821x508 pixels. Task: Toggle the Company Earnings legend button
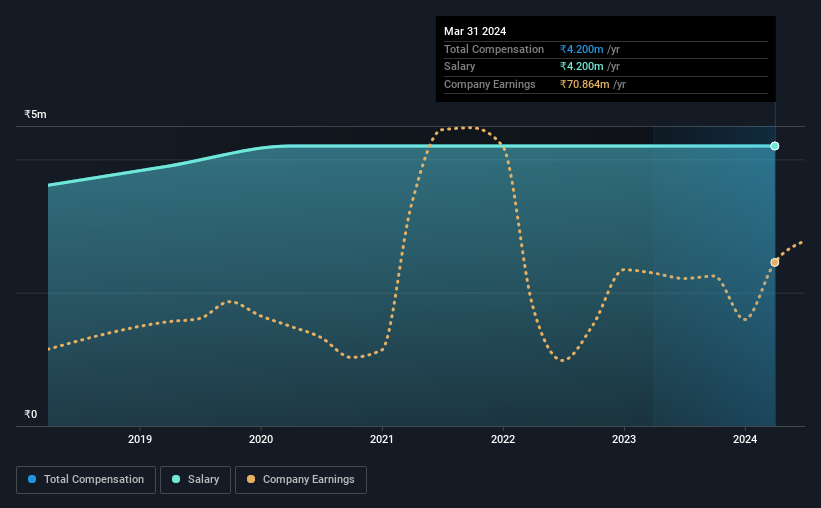coord(301,480)
